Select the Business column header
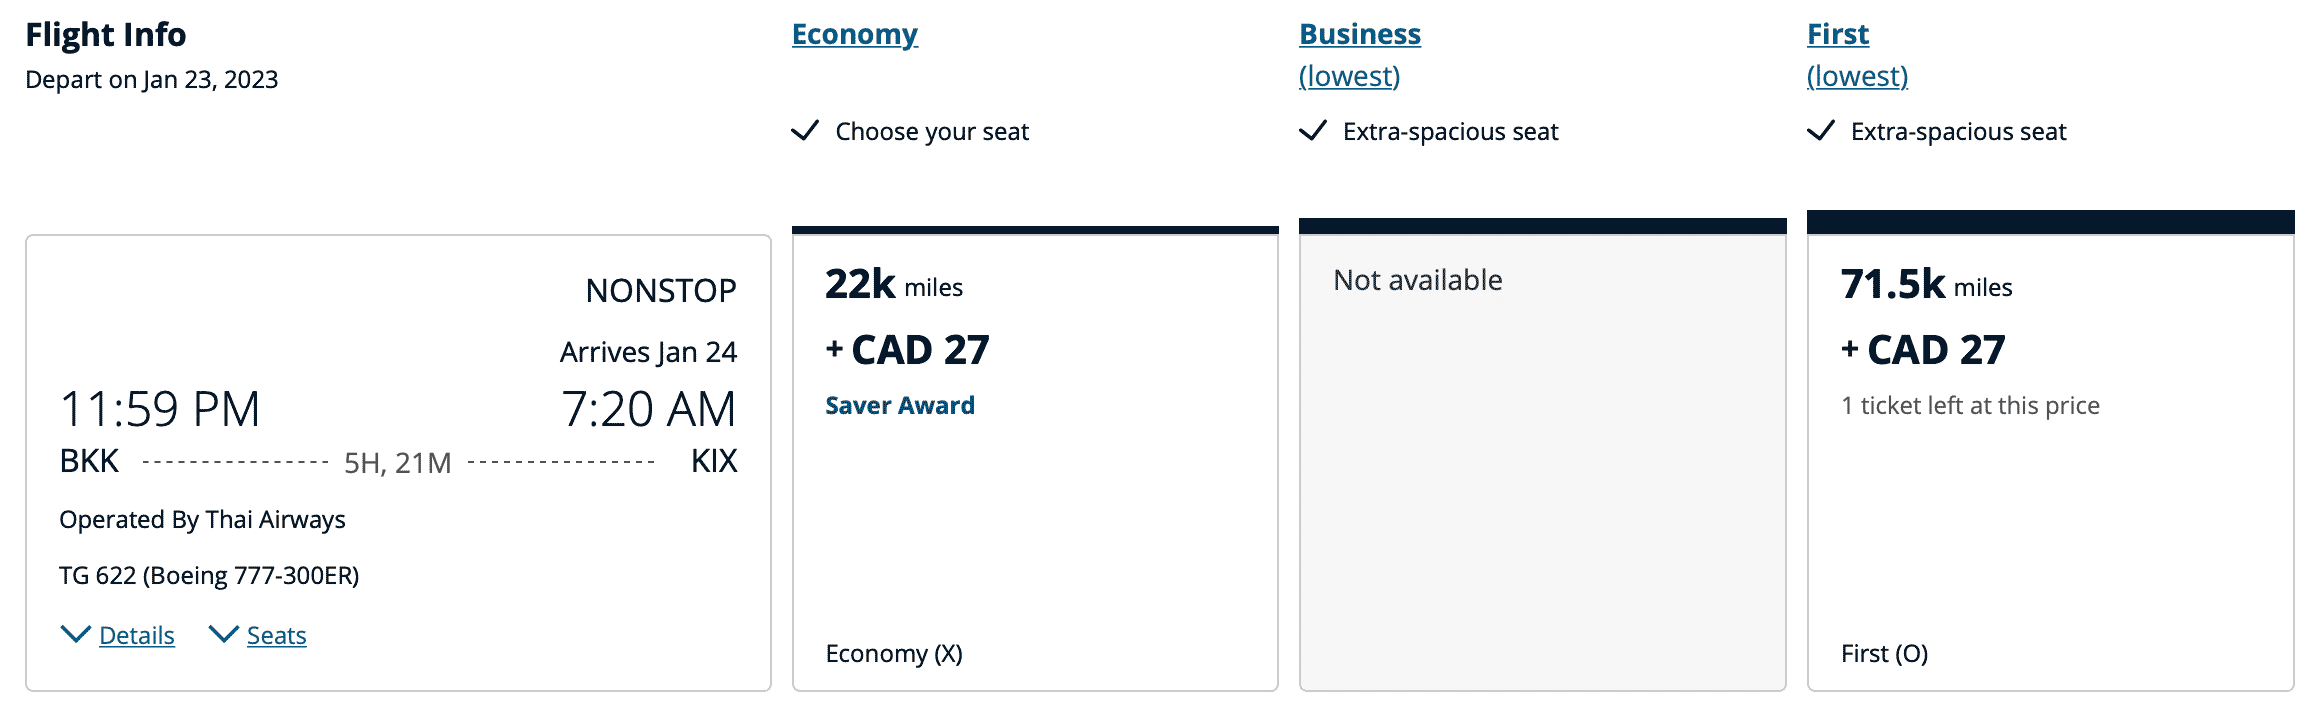Viewport: 2308px width, 704px height. (1359, 34)
